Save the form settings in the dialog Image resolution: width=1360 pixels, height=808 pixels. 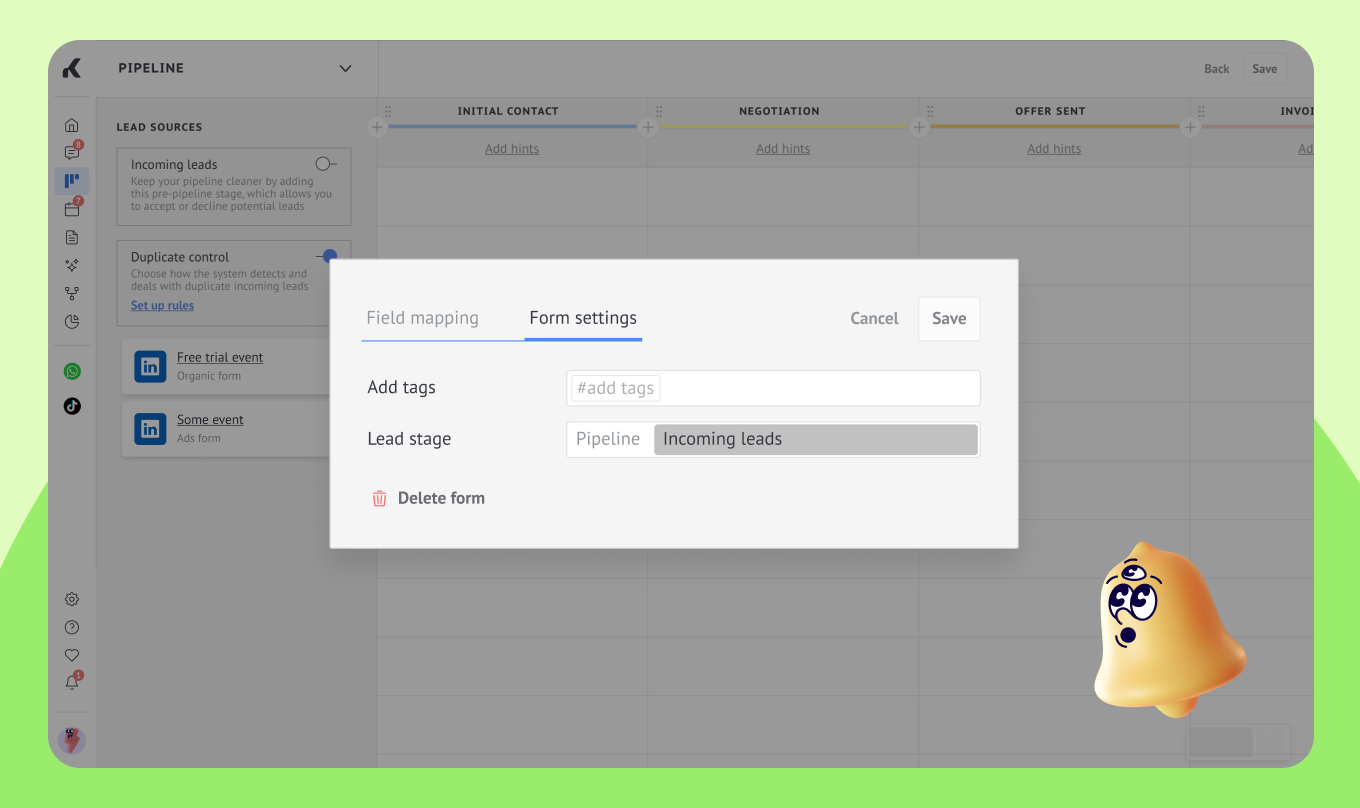tap(948, 318)
